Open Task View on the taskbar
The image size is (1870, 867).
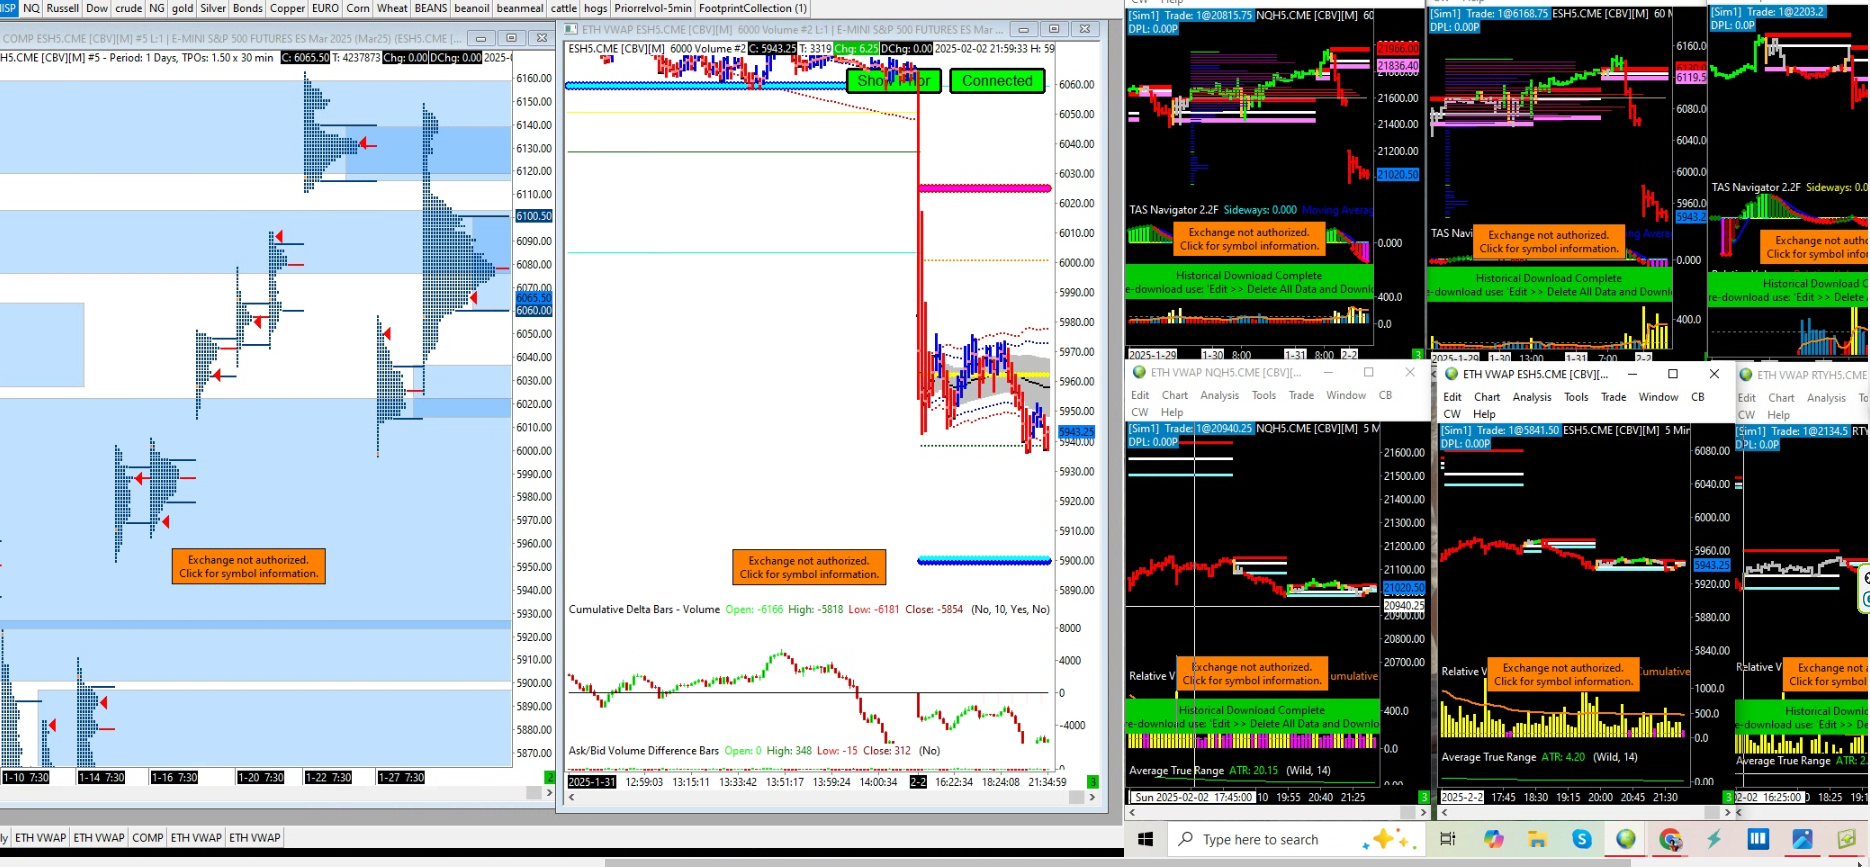(1447, 839)
